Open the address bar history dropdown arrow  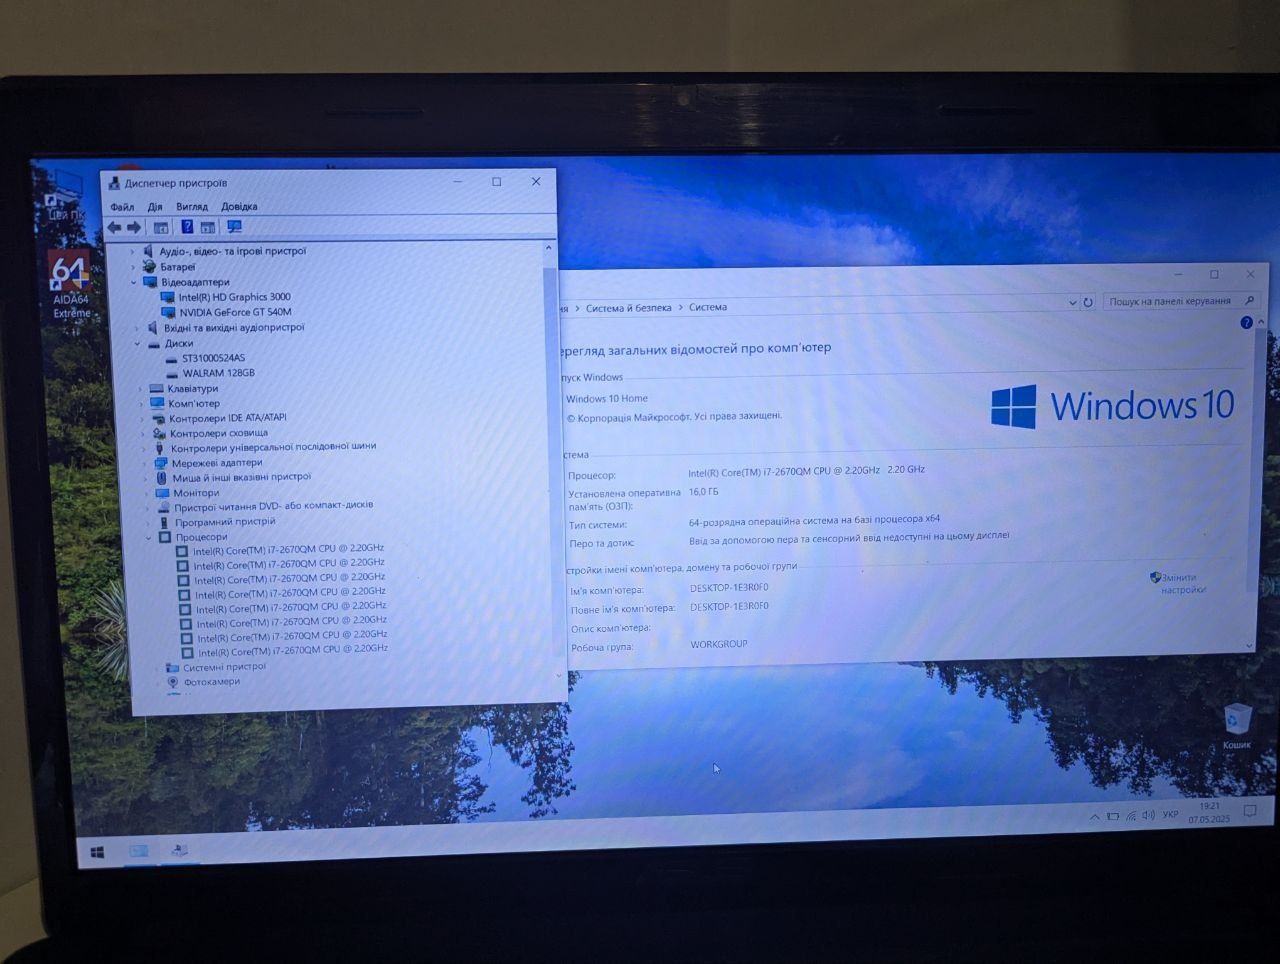click(x=1073, y=302)
